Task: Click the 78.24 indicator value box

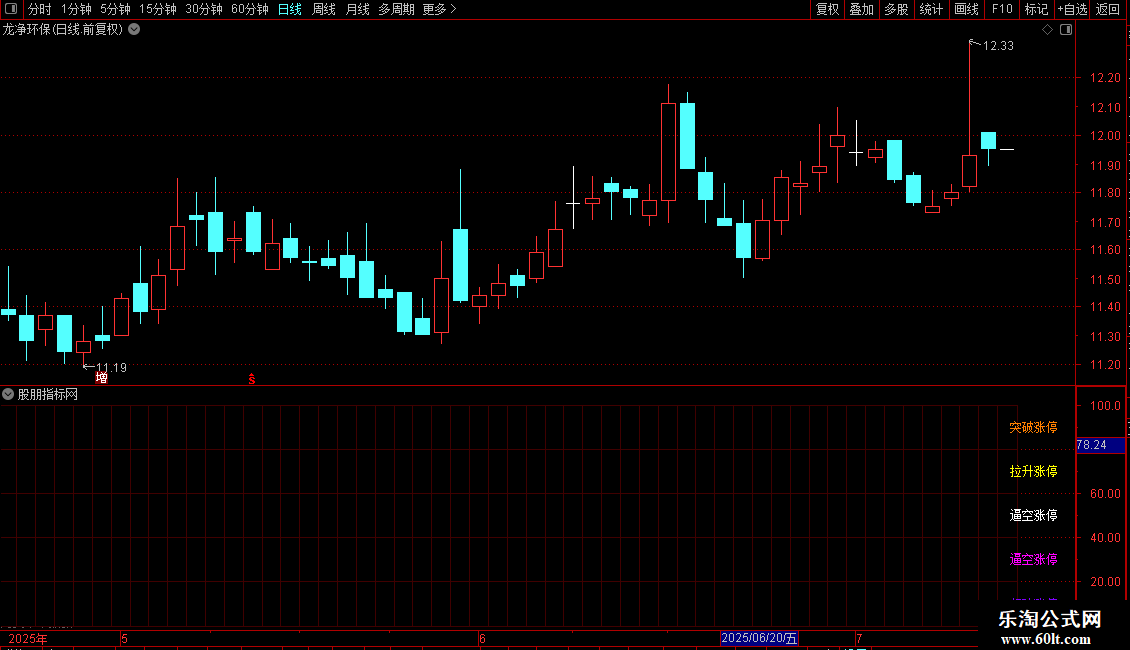Action: pyautogui.click(x=1100, y=445)
